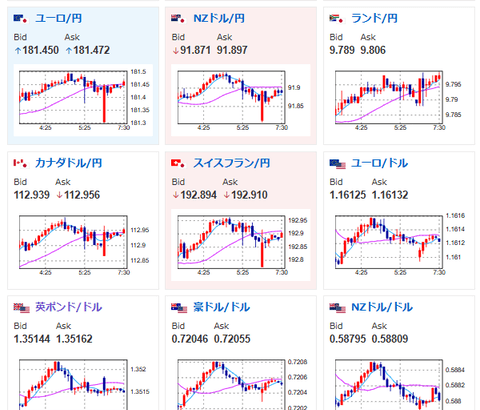Image resolution: width=480 pixels, height=410 pixels.
Task: Click the Canadian dollar/Yen flag icon
Action: 20,163
